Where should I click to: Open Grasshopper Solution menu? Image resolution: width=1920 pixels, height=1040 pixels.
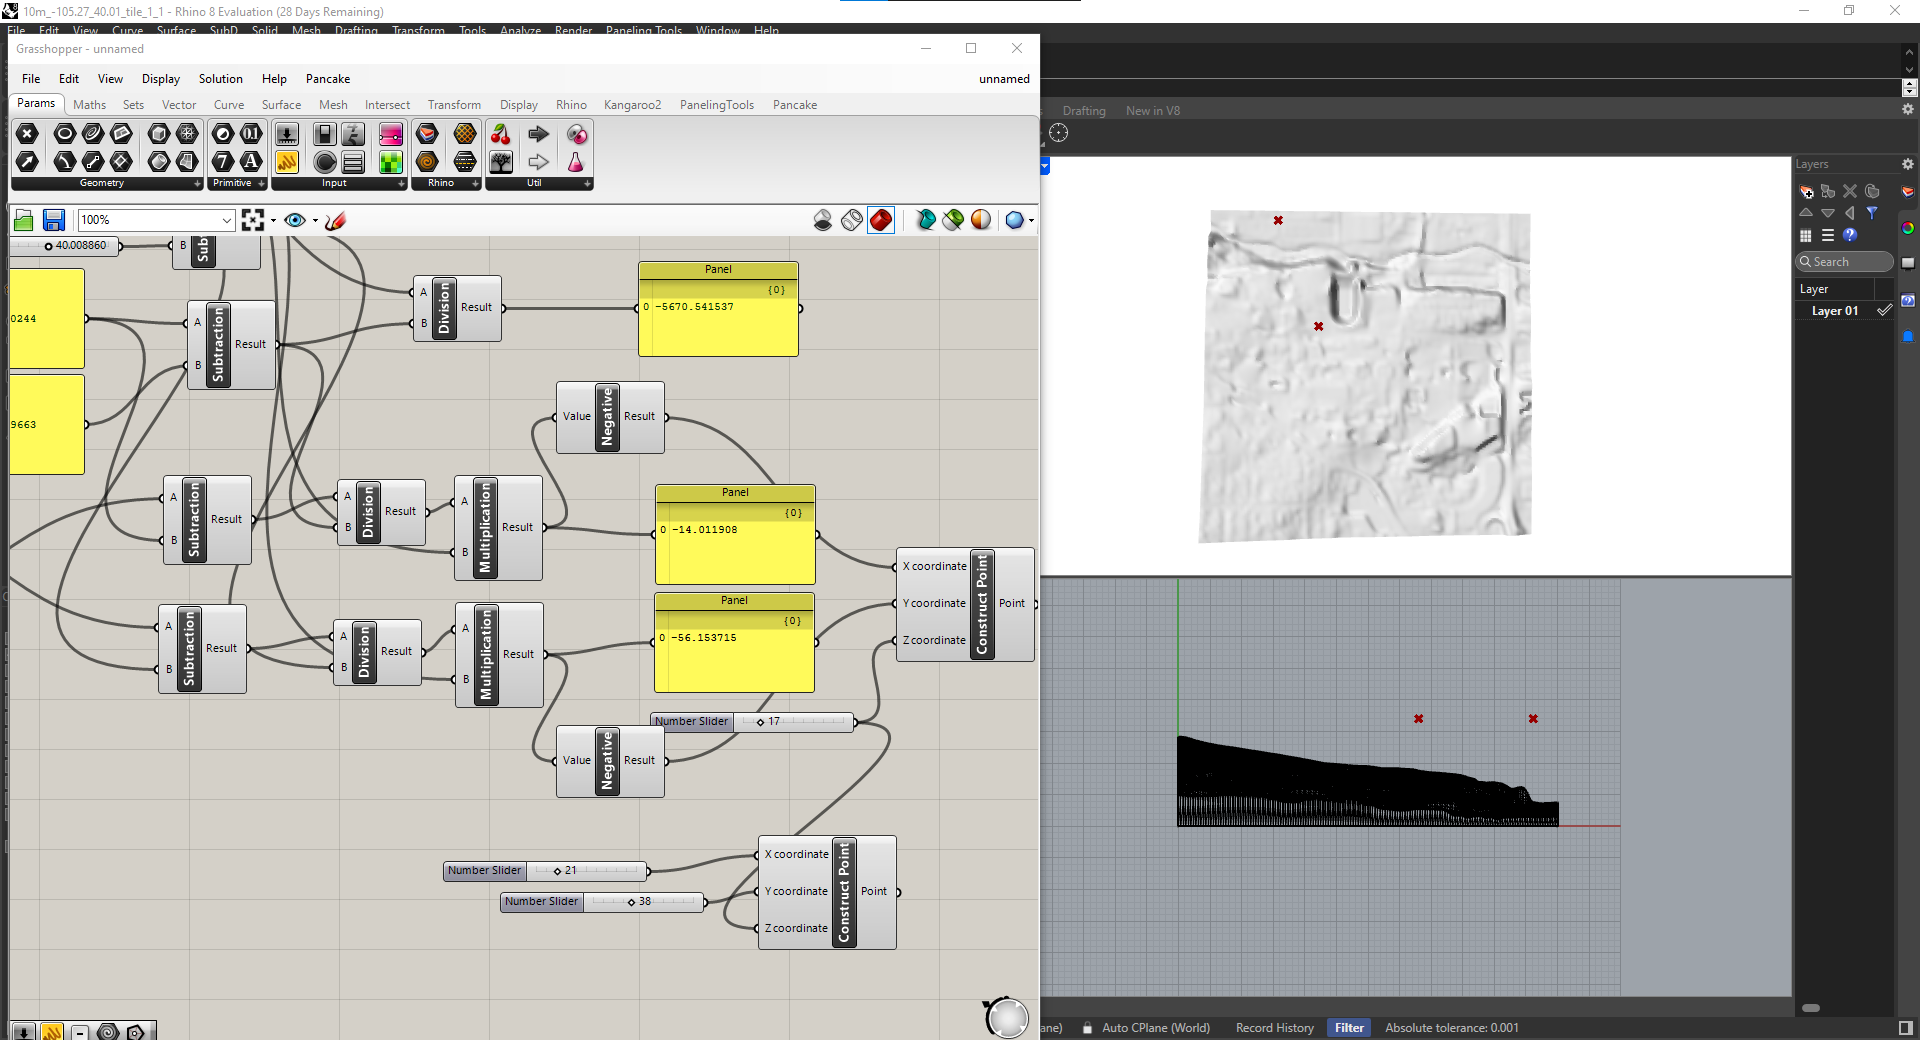pyautogui.click(x=220, y=79)
